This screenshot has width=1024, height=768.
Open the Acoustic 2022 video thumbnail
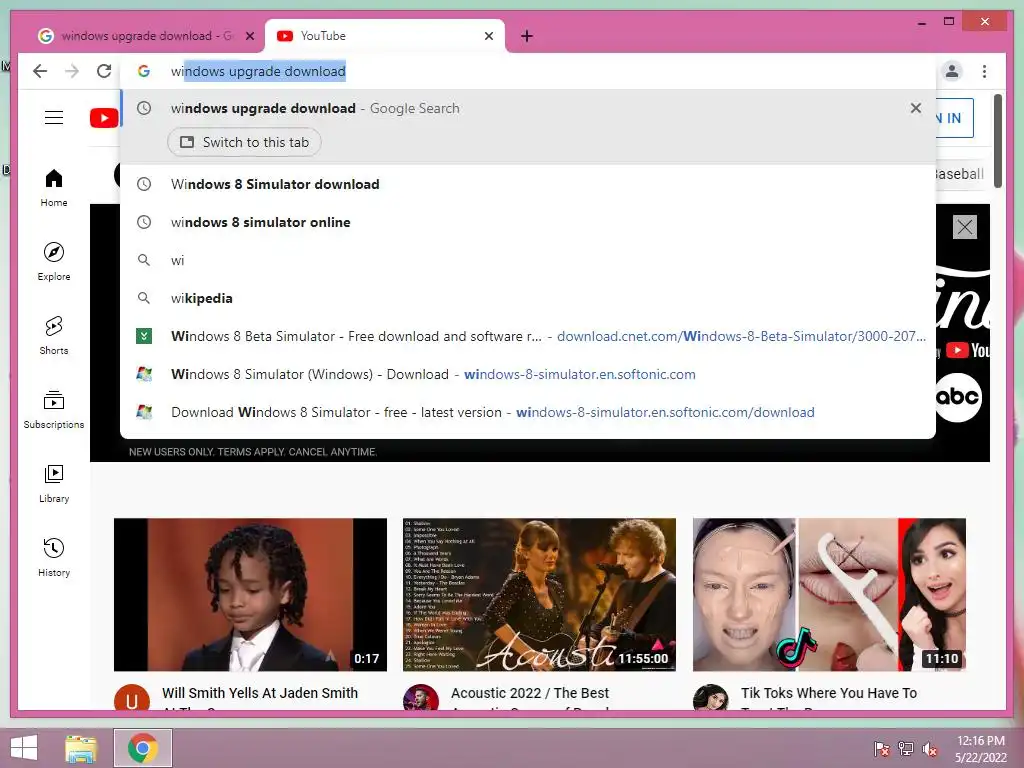tap(539, 594)
